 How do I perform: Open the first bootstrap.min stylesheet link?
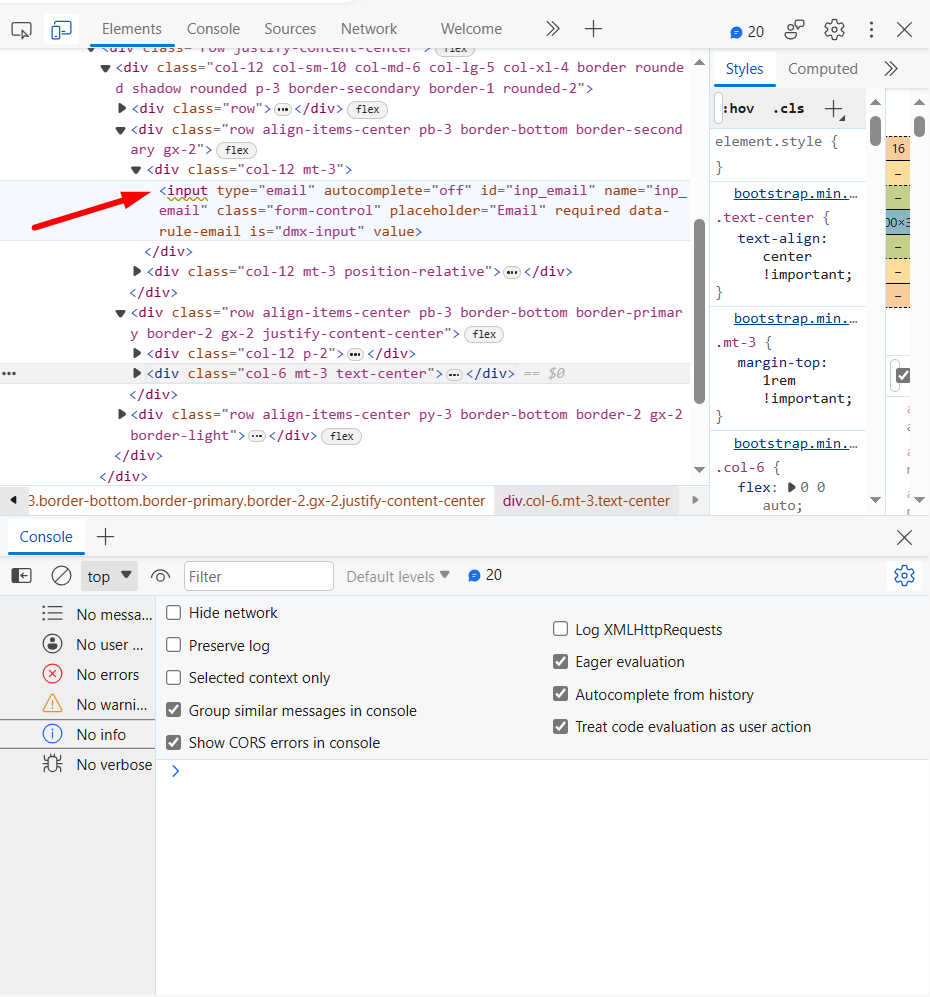[x=795, y=194]
